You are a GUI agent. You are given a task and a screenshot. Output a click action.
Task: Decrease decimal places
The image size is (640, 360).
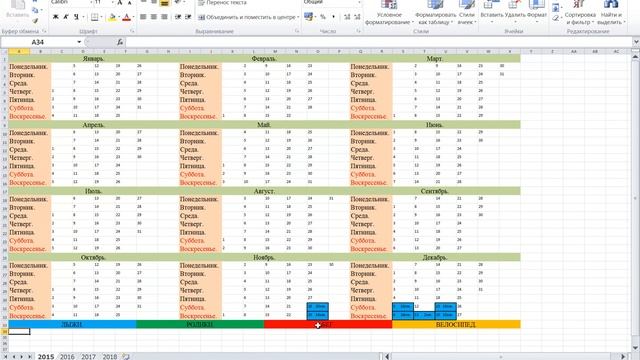click(x=357, y=17)
